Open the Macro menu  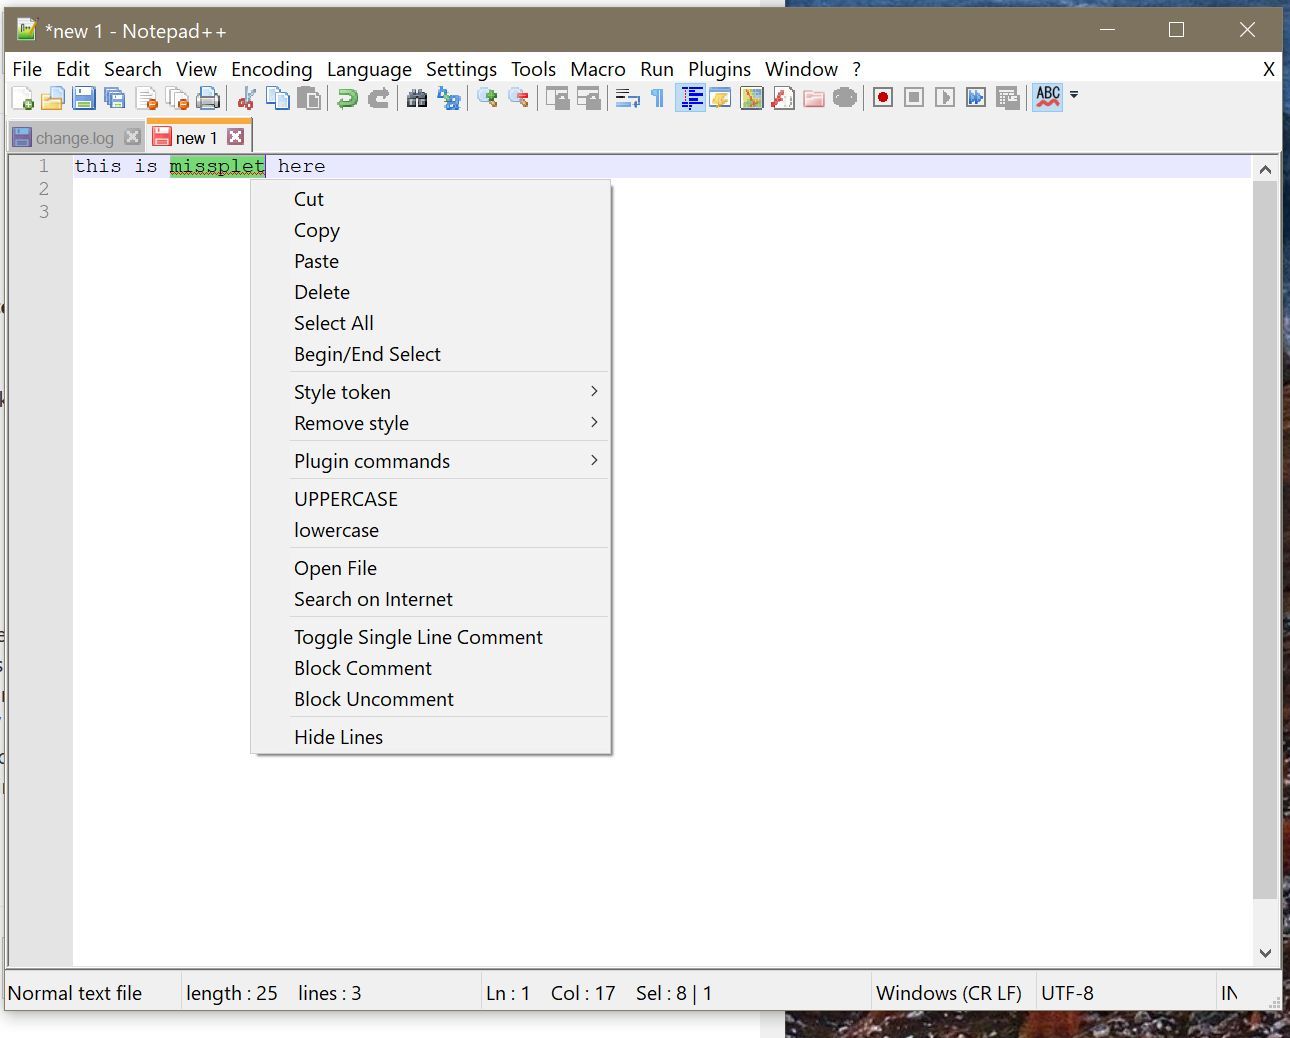pos(598,69)
